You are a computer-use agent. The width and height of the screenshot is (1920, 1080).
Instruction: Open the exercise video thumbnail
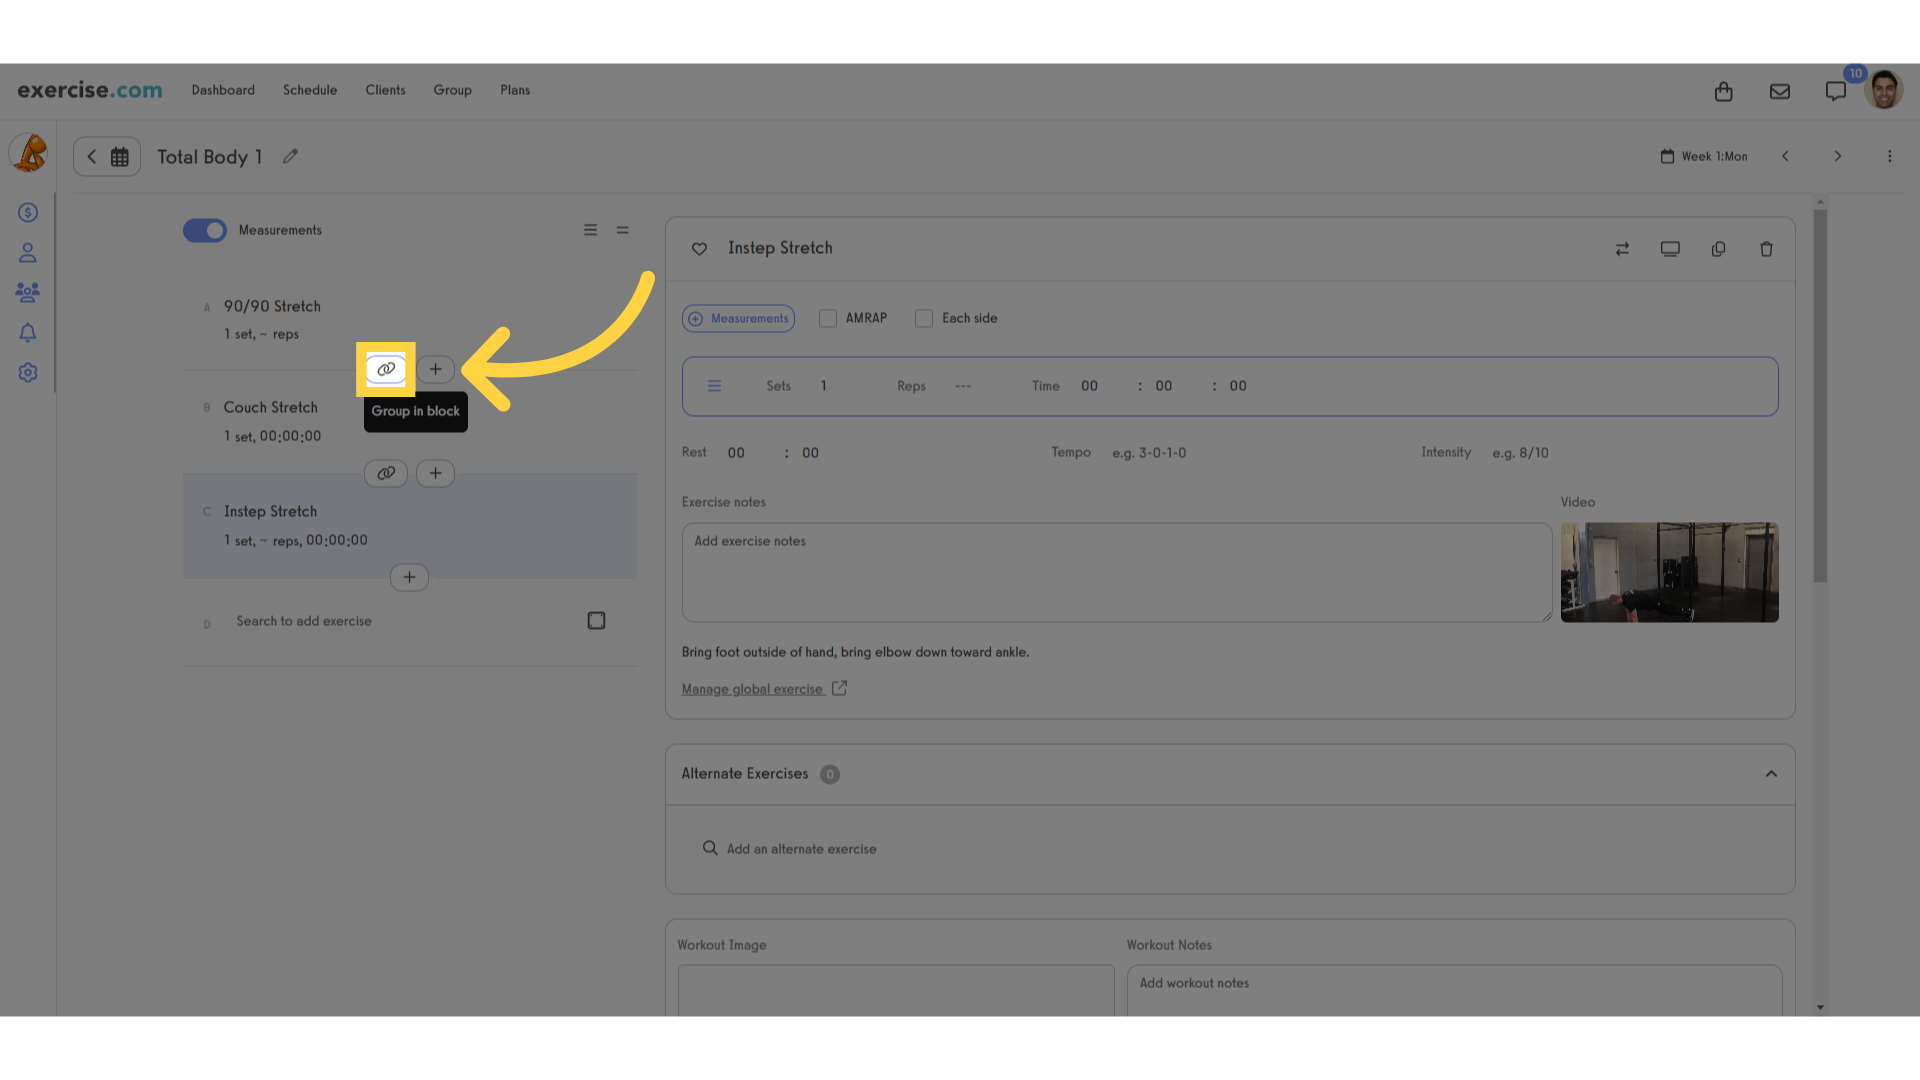(x=1669, y=572)
